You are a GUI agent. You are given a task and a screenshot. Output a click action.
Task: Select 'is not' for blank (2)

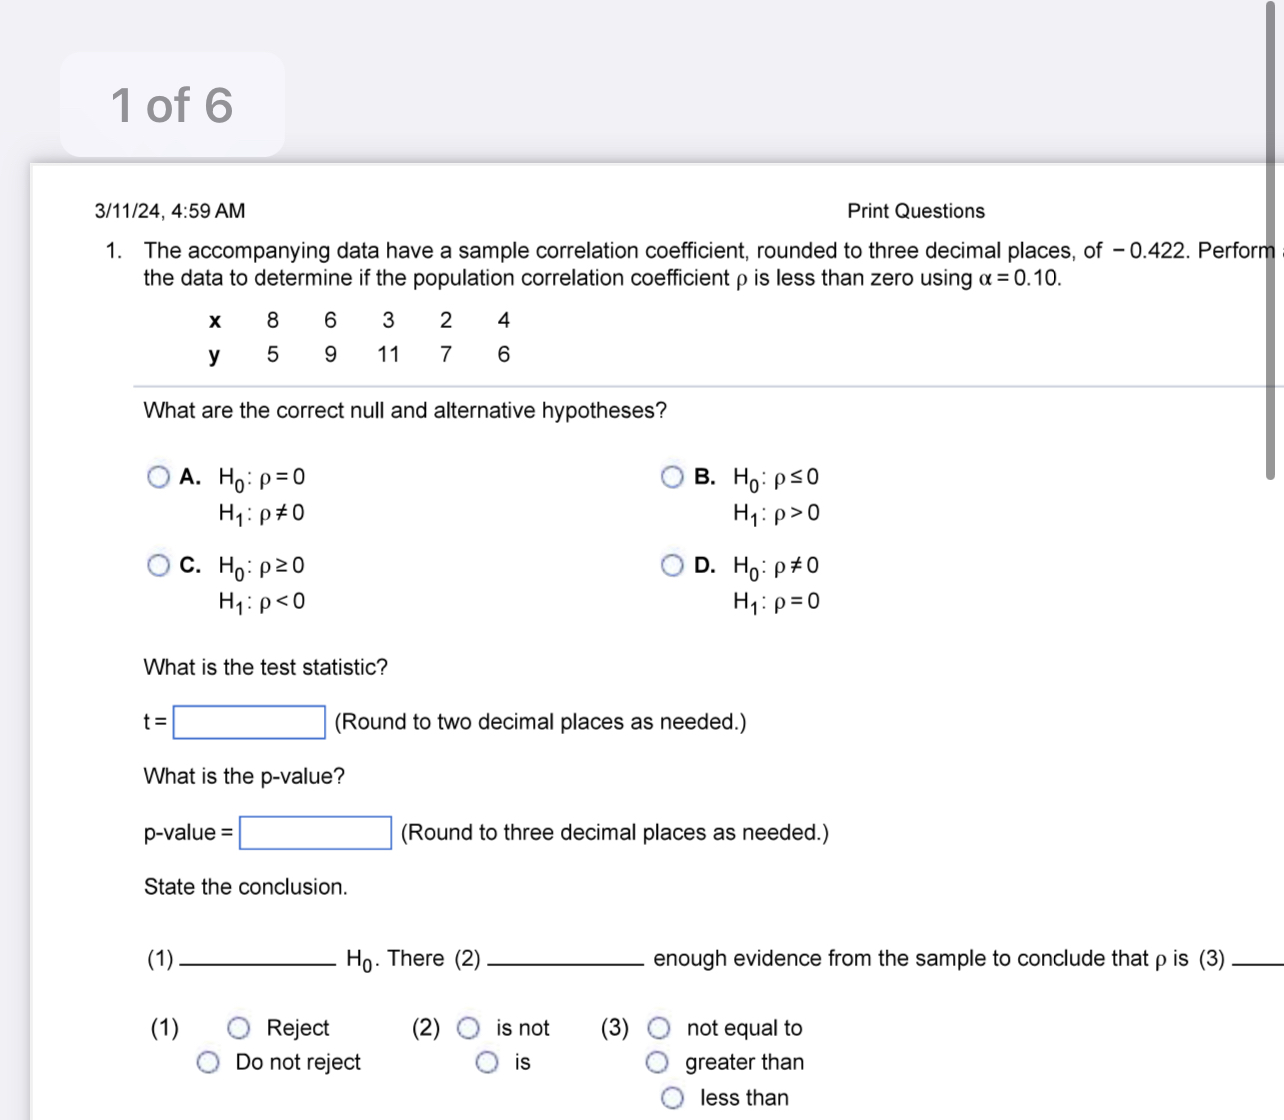470,1027
